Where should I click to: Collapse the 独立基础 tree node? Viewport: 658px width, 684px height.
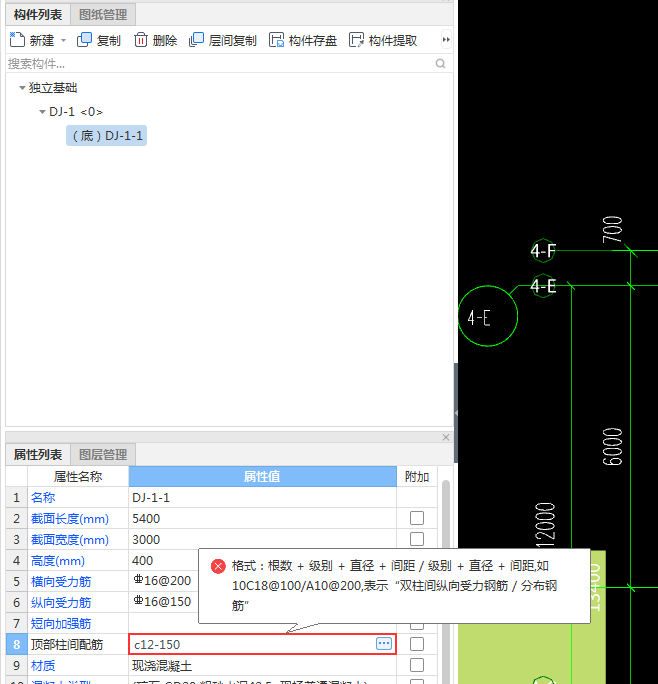22,88
